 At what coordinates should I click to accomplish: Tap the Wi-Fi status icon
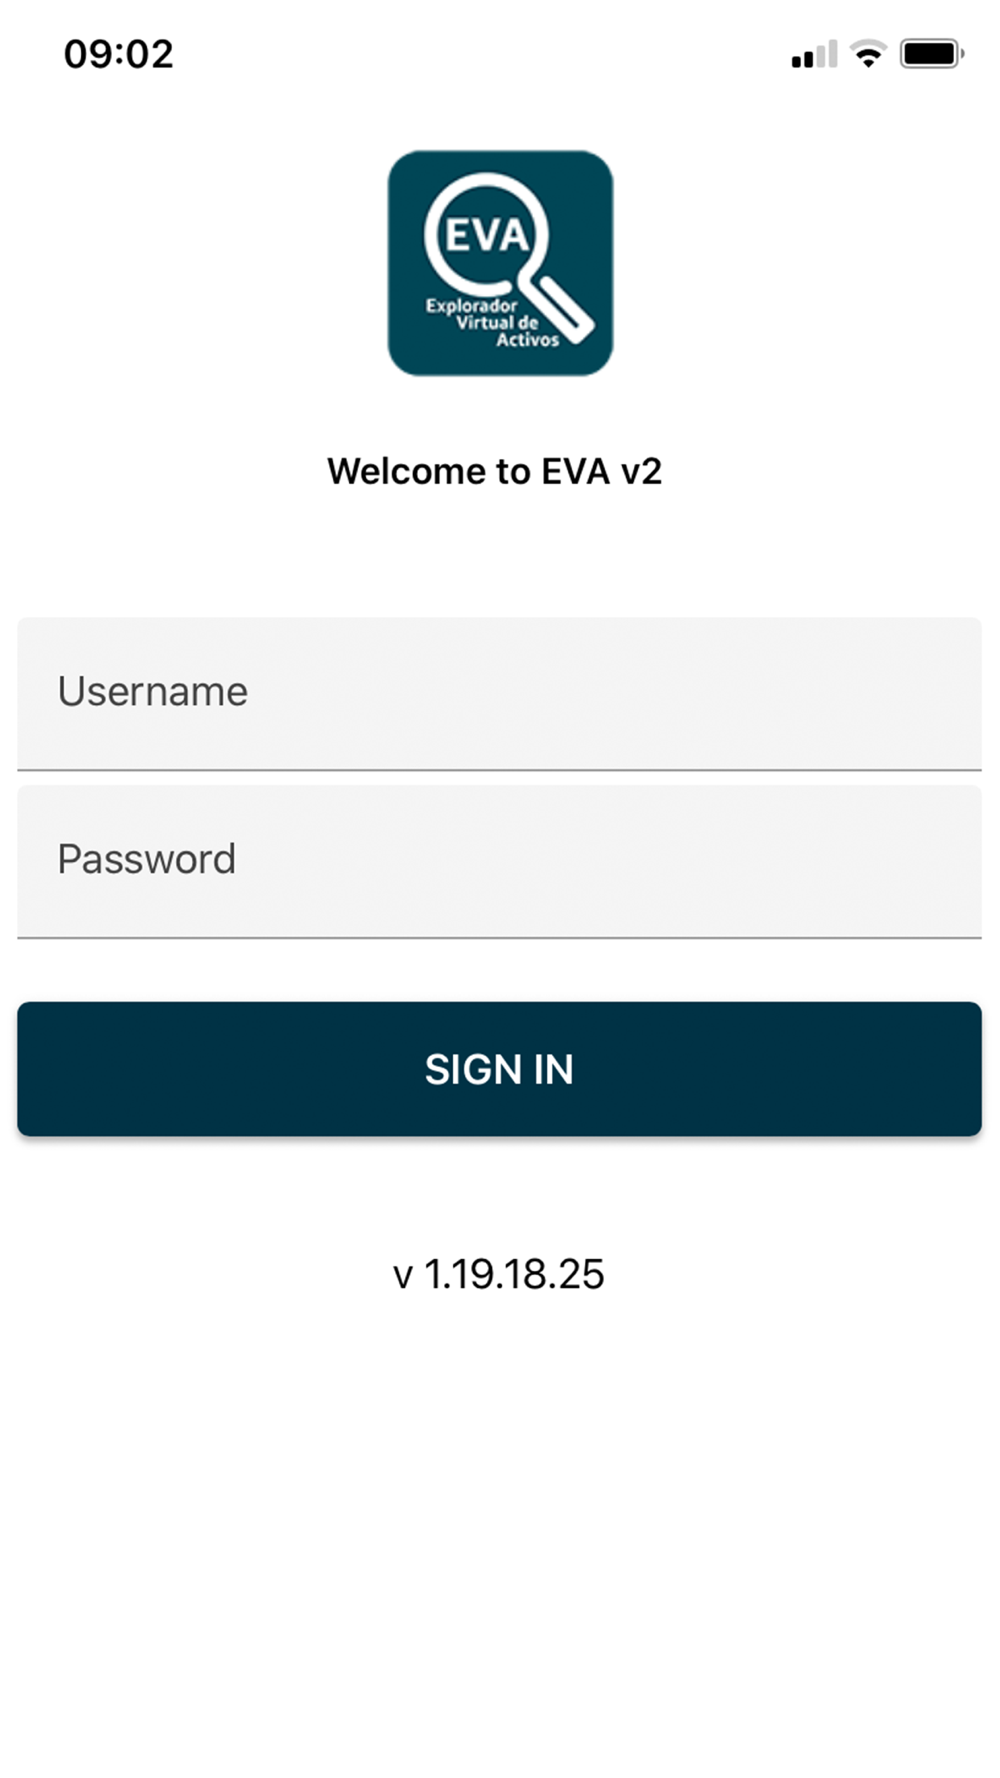tap(868, 54)
